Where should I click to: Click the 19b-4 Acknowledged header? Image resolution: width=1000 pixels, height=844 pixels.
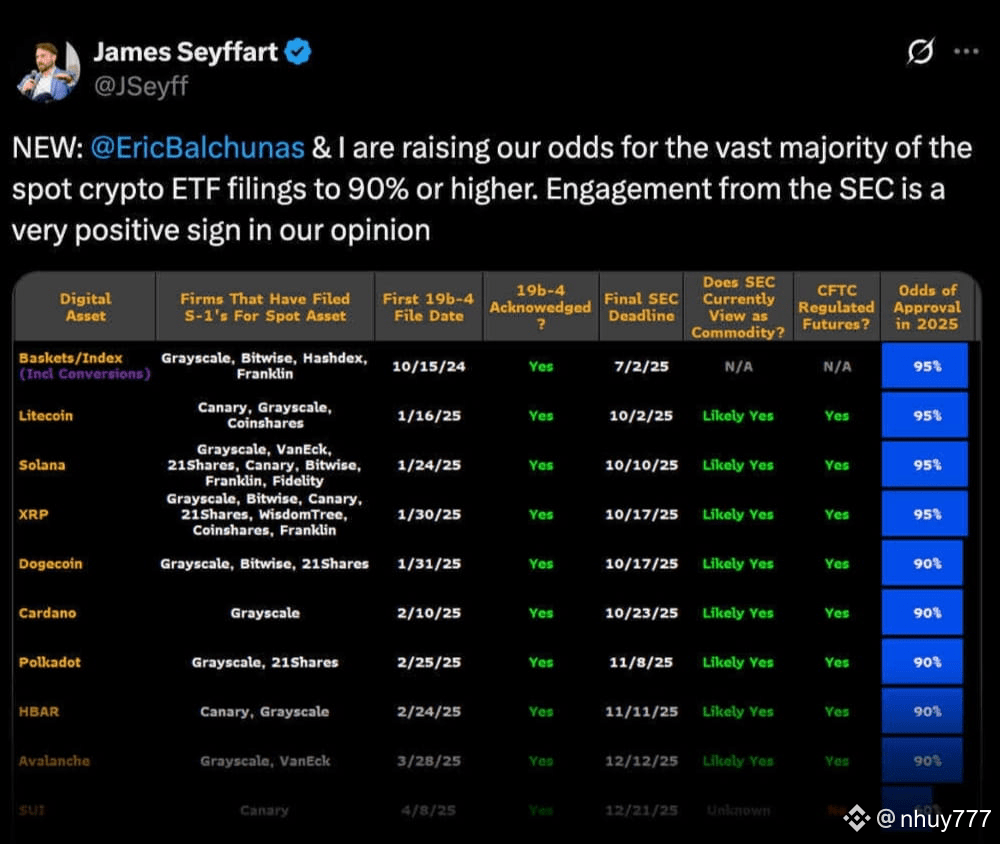[540, 307]
